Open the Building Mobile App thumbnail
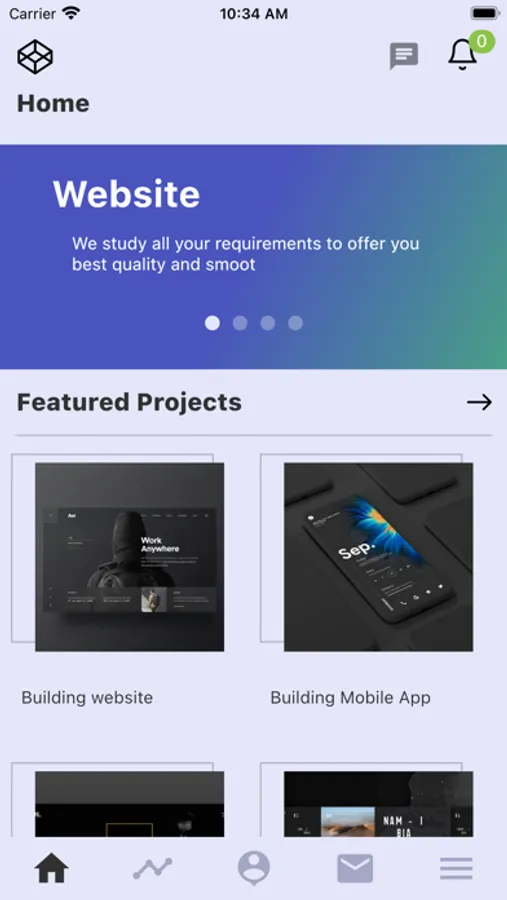 (378, 557)
